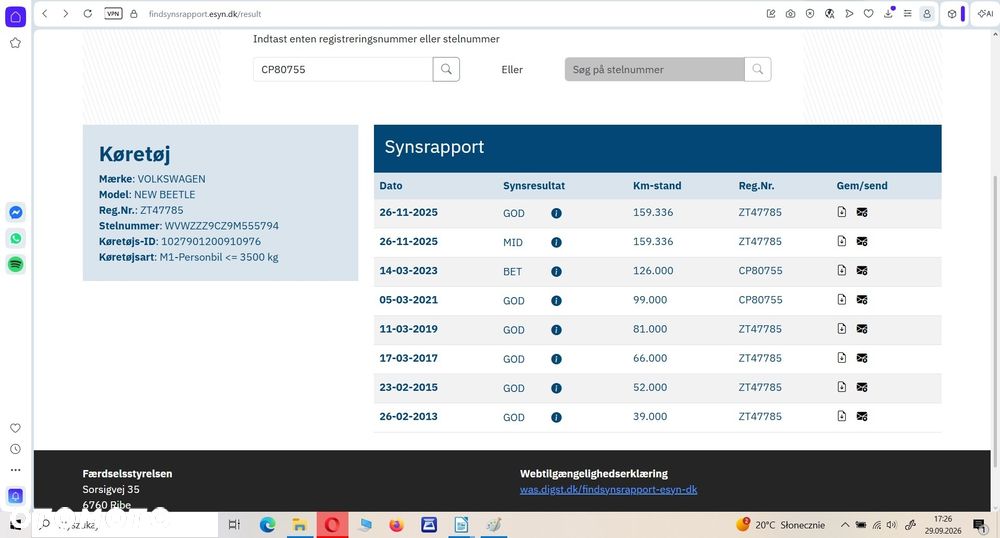Viewport: 1000px width, 538px height.
Task: Open the page translate globe icon
Action: (x=830, y=13)
